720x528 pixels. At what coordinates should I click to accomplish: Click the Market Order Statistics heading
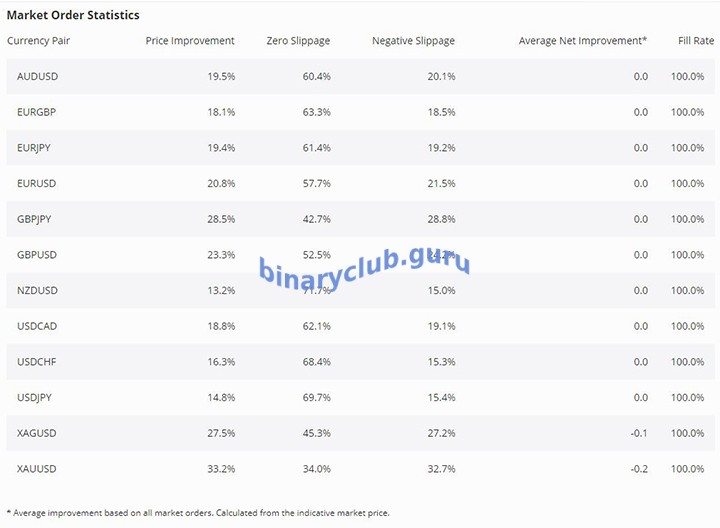point(73,15)
